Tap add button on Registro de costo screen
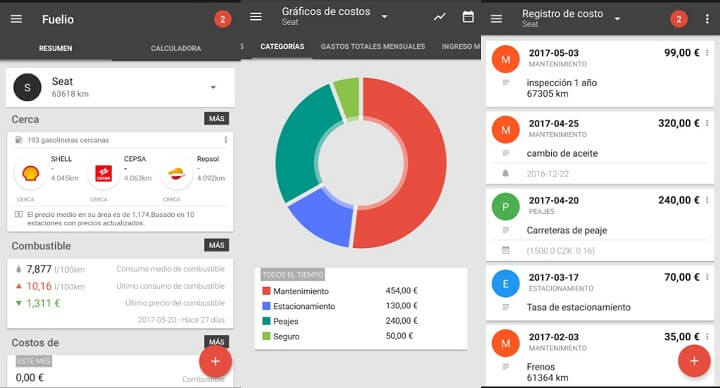This screenshot has width=720, height=388. coord(694,361)
